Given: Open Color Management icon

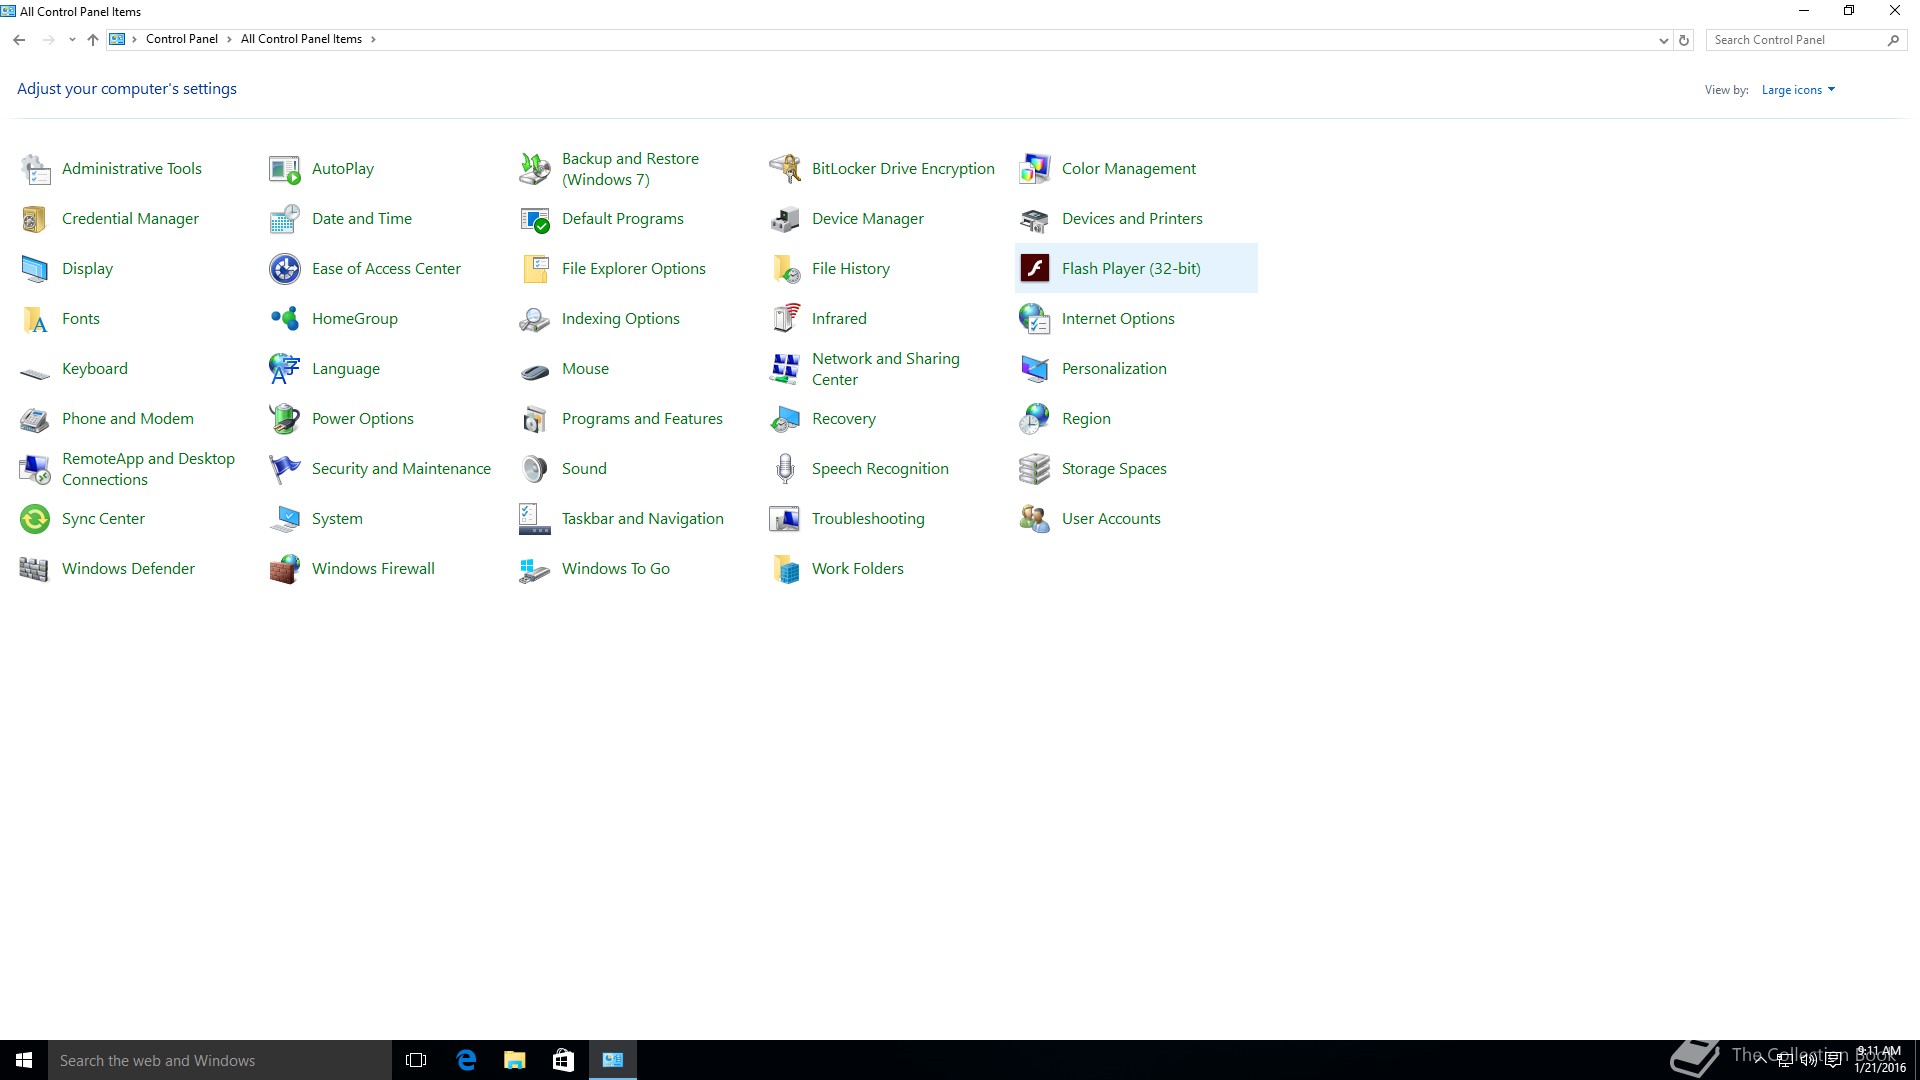Looking at the screenshot, I should coord(1035,169).
